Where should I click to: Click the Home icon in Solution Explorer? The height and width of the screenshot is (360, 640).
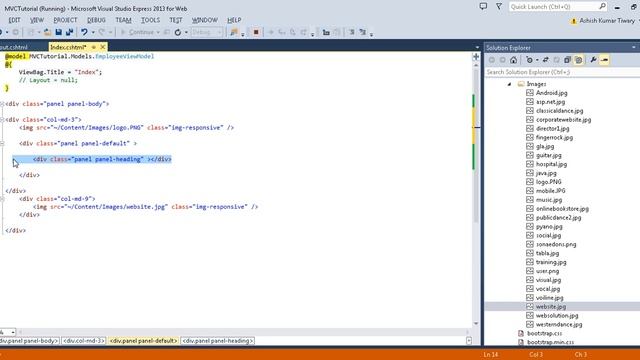(x=513, y=60)
